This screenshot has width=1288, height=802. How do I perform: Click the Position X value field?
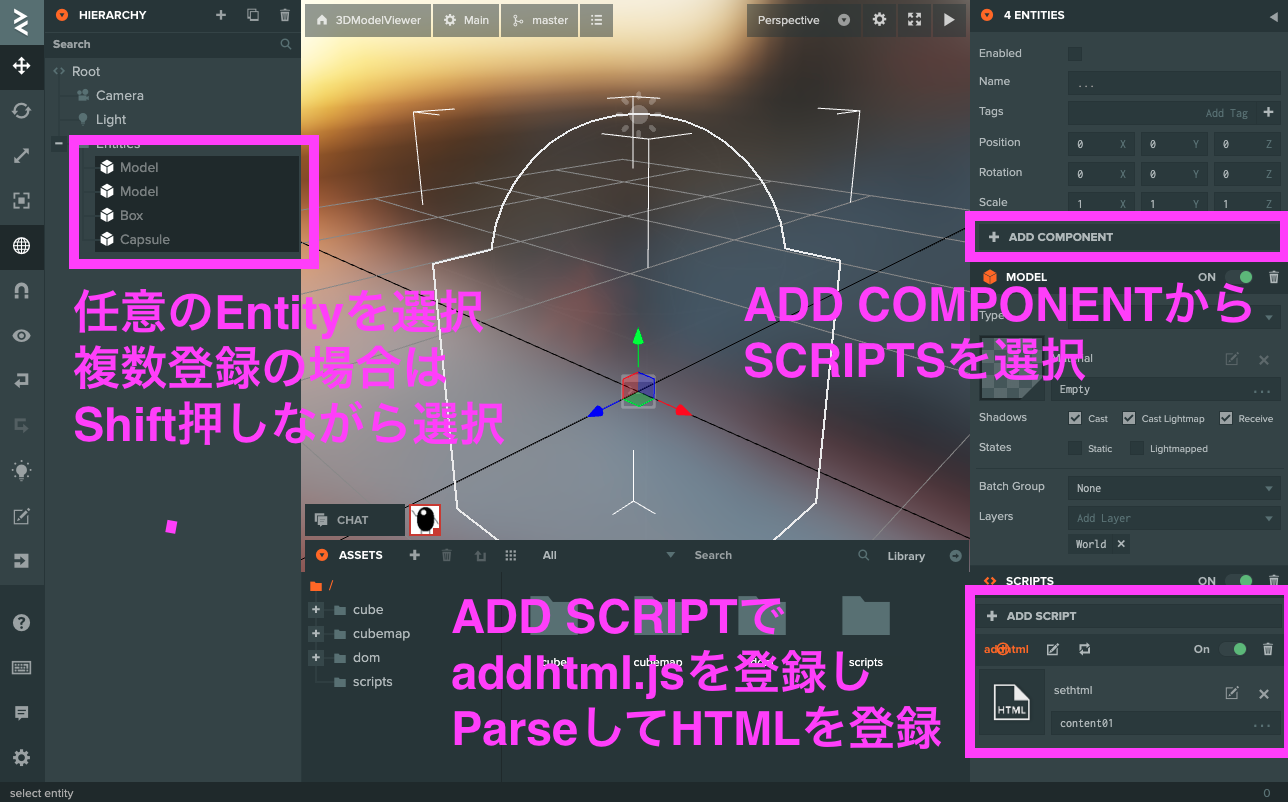tap(1102, 144)
